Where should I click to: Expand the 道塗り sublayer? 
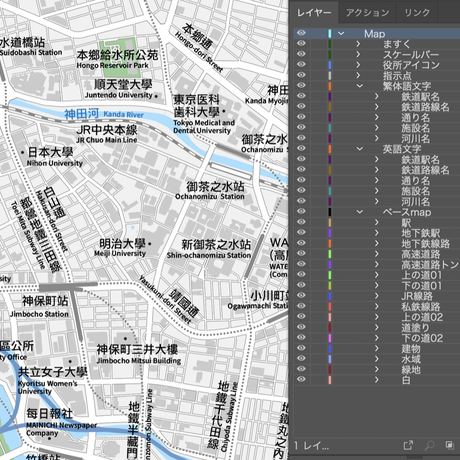coord(377,327)
